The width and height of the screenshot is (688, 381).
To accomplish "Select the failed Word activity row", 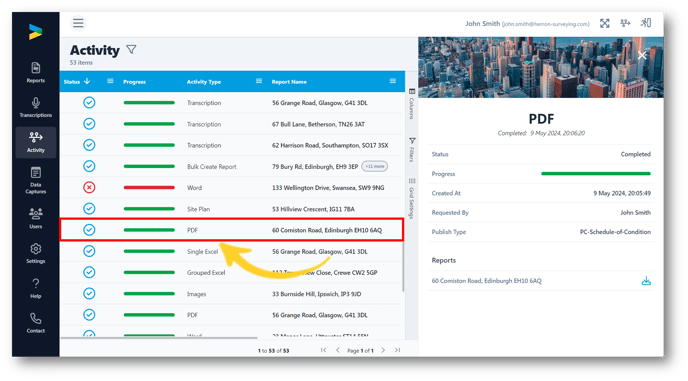I will click(232, 188).
